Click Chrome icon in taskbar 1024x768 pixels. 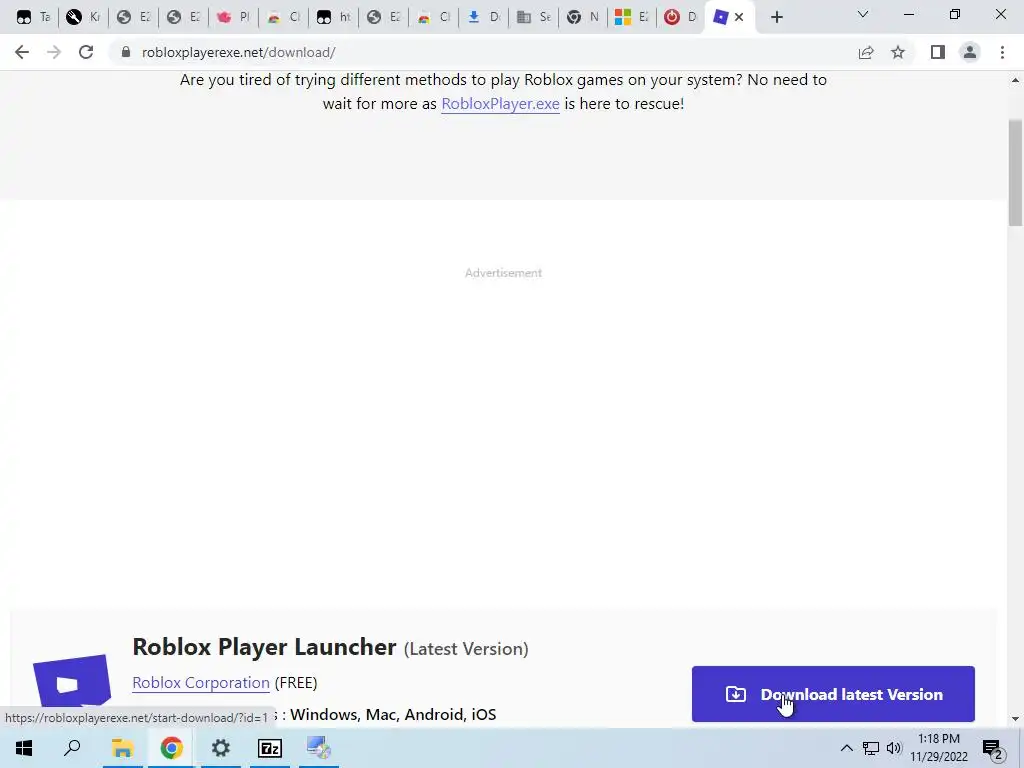(x=171, y=748)
